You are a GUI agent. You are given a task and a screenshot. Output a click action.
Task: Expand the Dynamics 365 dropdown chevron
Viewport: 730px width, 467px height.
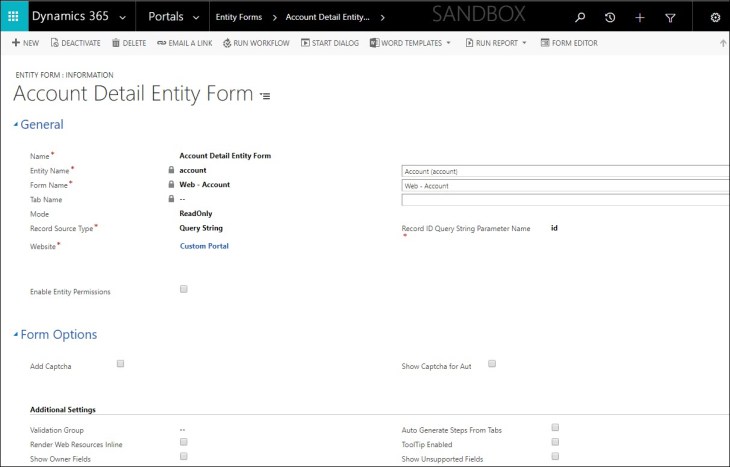click(122, 17)
